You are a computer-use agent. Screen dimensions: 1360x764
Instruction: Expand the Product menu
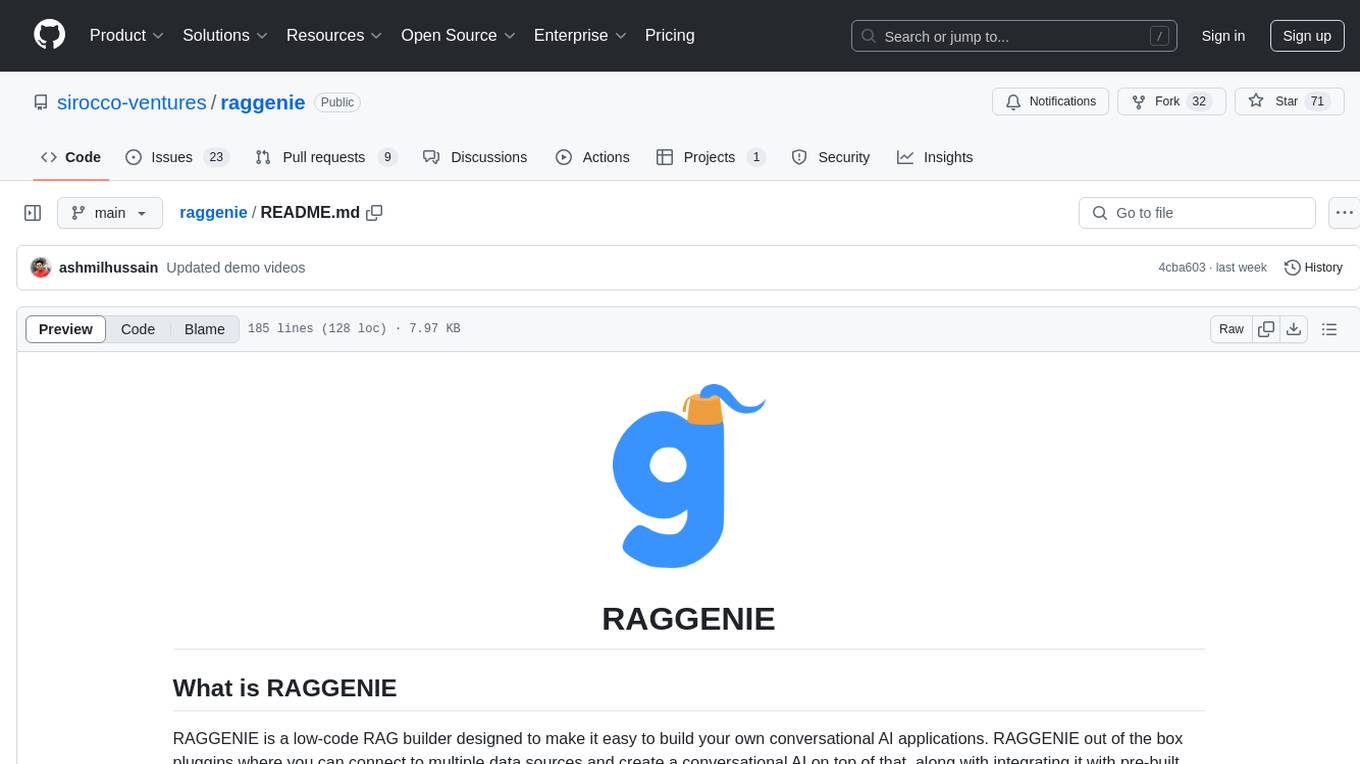127,35
